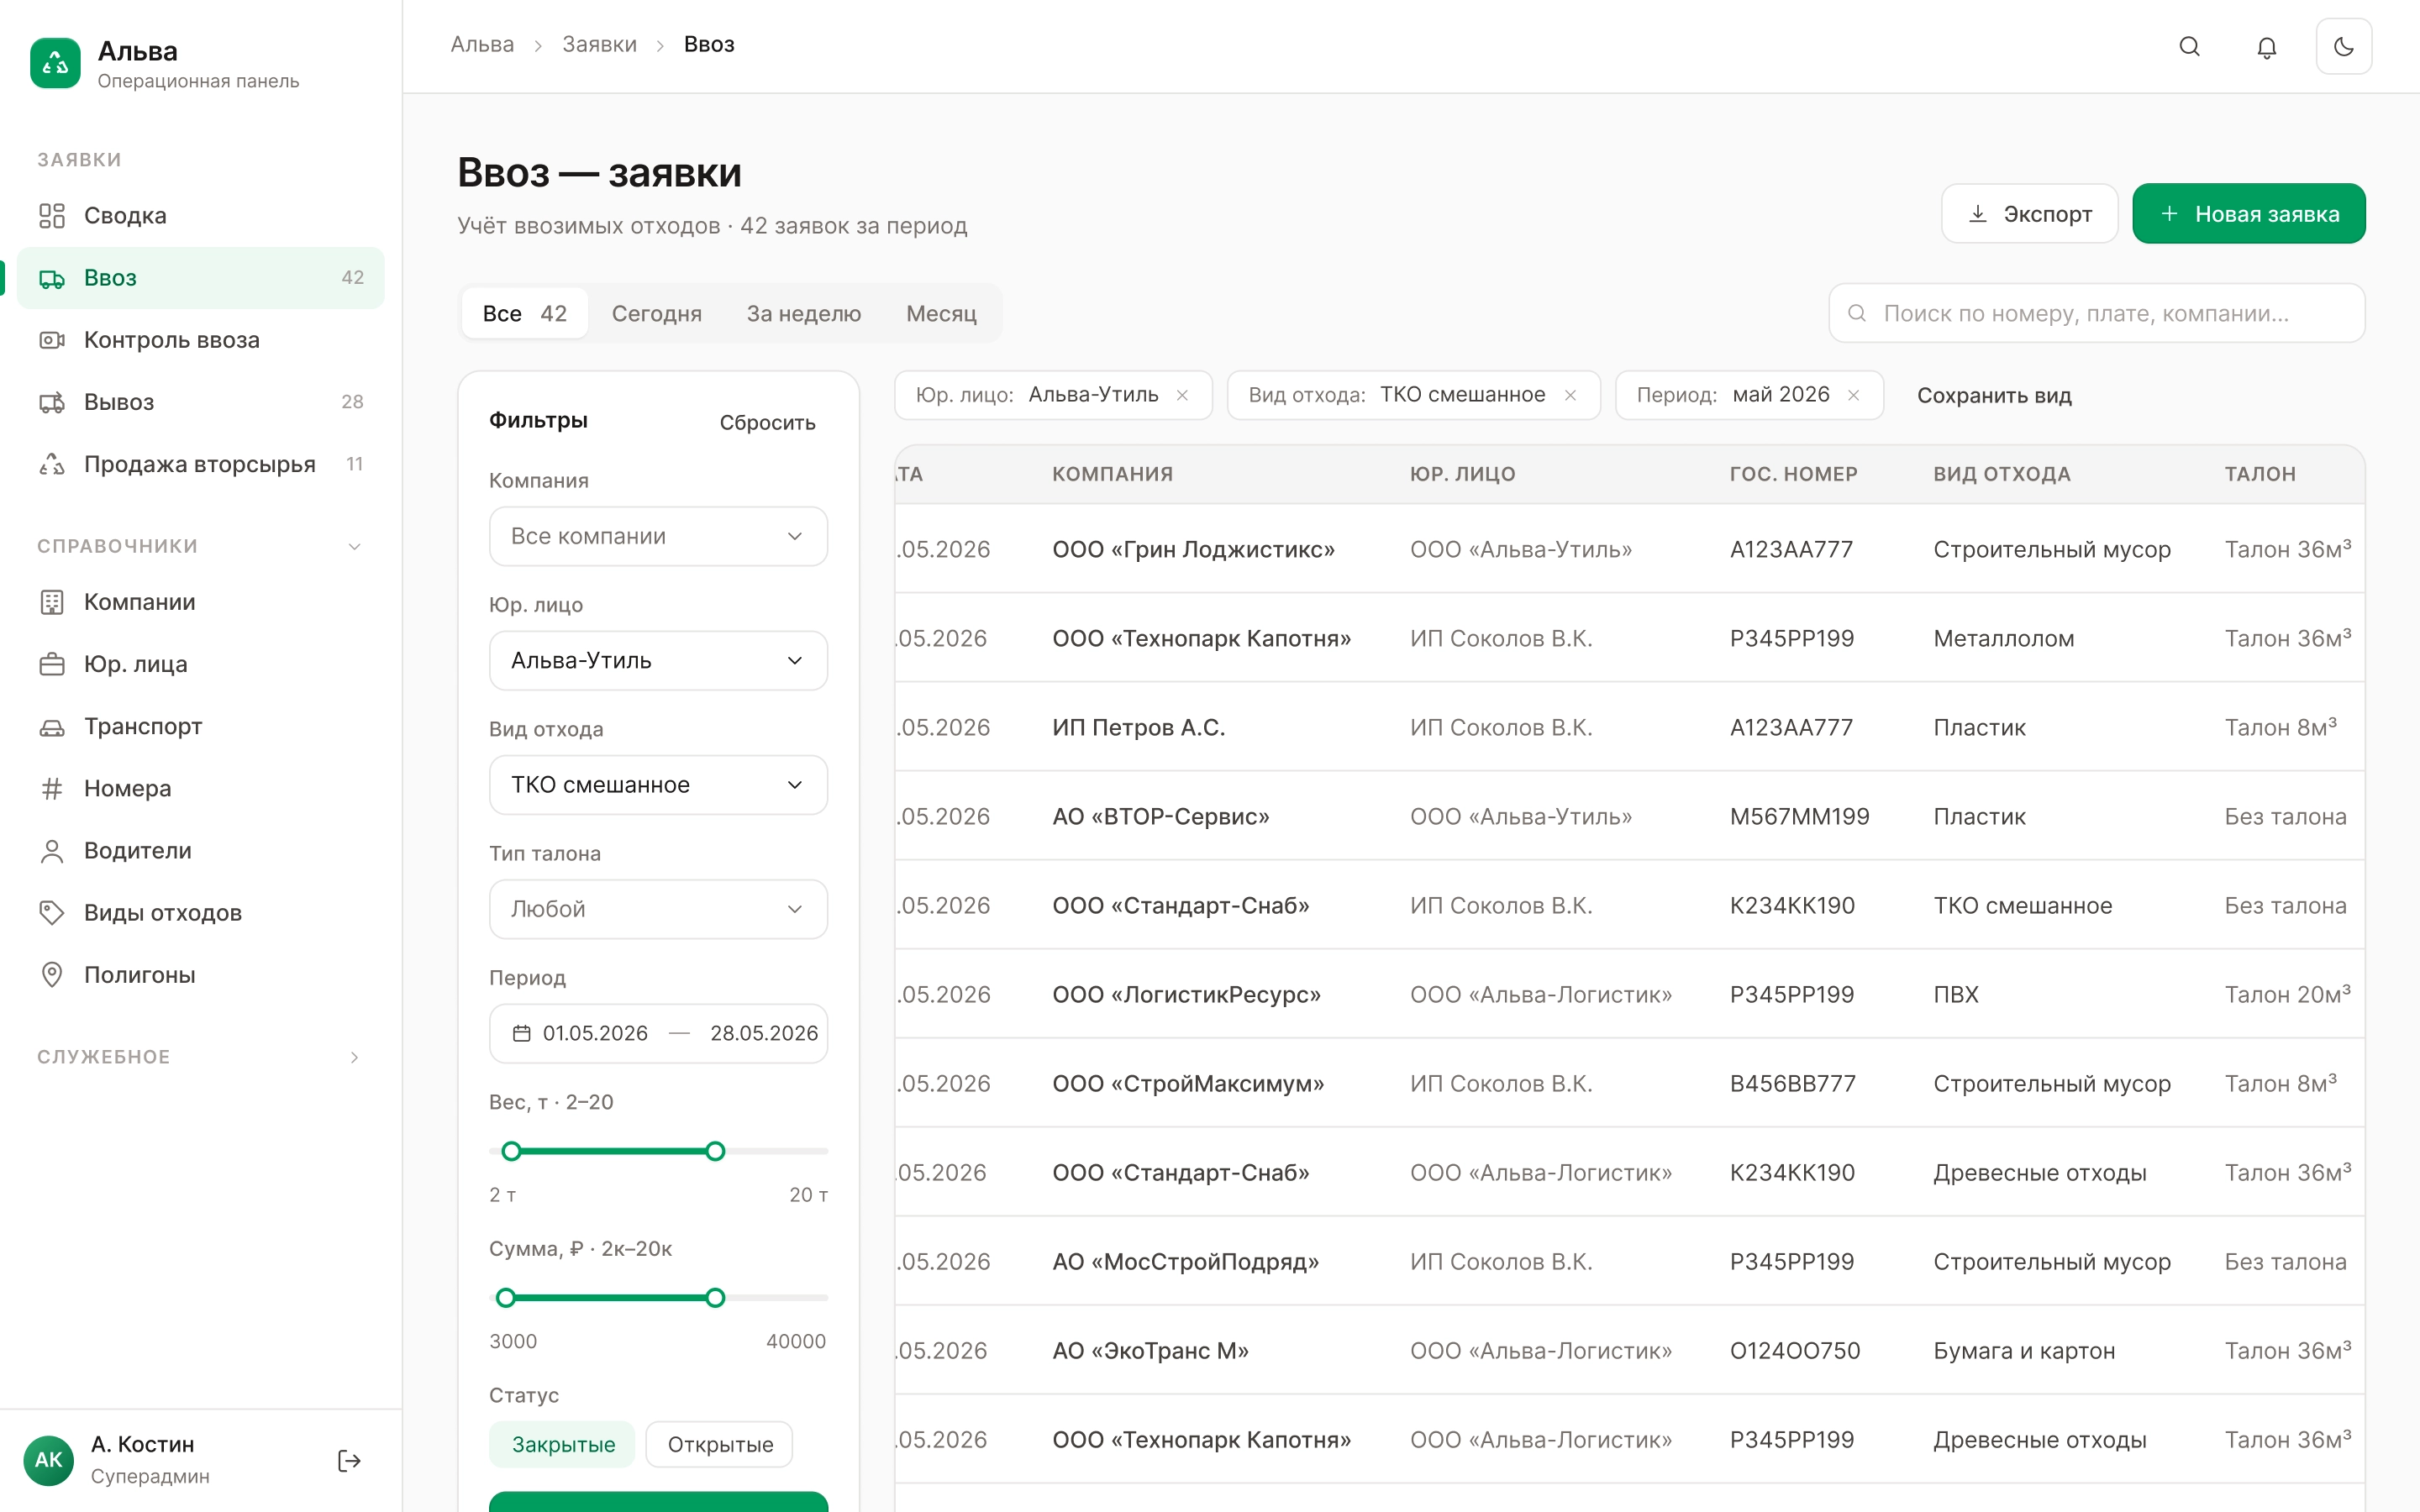Screen dimensions: 2420x1512
Task: Toggle the Закрытые status chip
Action: [x=562, y=1444]
